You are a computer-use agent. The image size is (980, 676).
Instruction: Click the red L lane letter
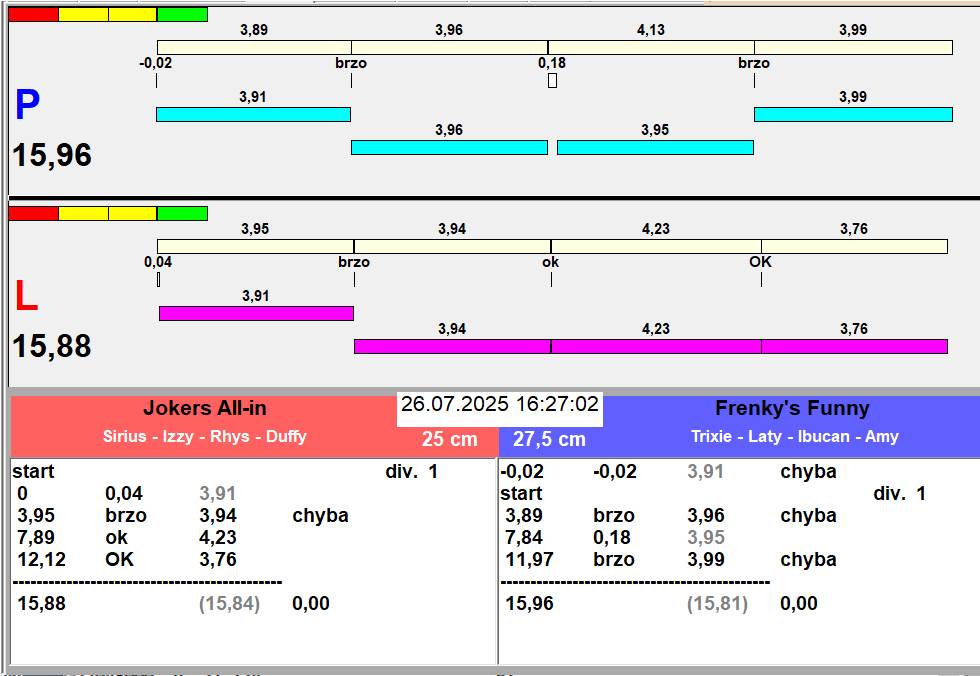pyautogui.click(x=26, y=296)
